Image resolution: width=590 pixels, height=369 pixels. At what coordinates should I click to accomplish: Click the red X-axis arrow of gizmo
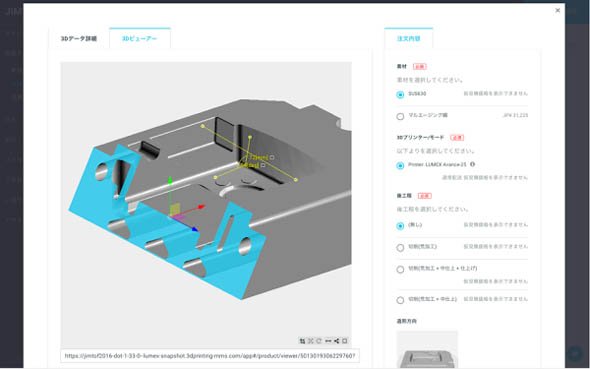pos(202,207)
